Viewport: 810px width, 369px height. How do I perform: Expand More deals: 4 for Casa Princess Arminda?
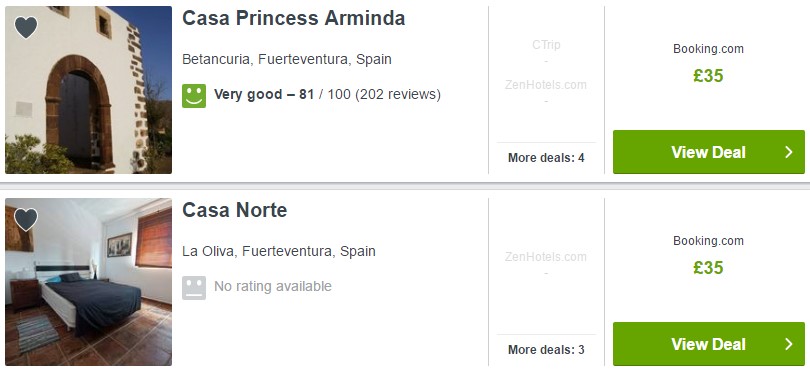click(x=546, y=158)
